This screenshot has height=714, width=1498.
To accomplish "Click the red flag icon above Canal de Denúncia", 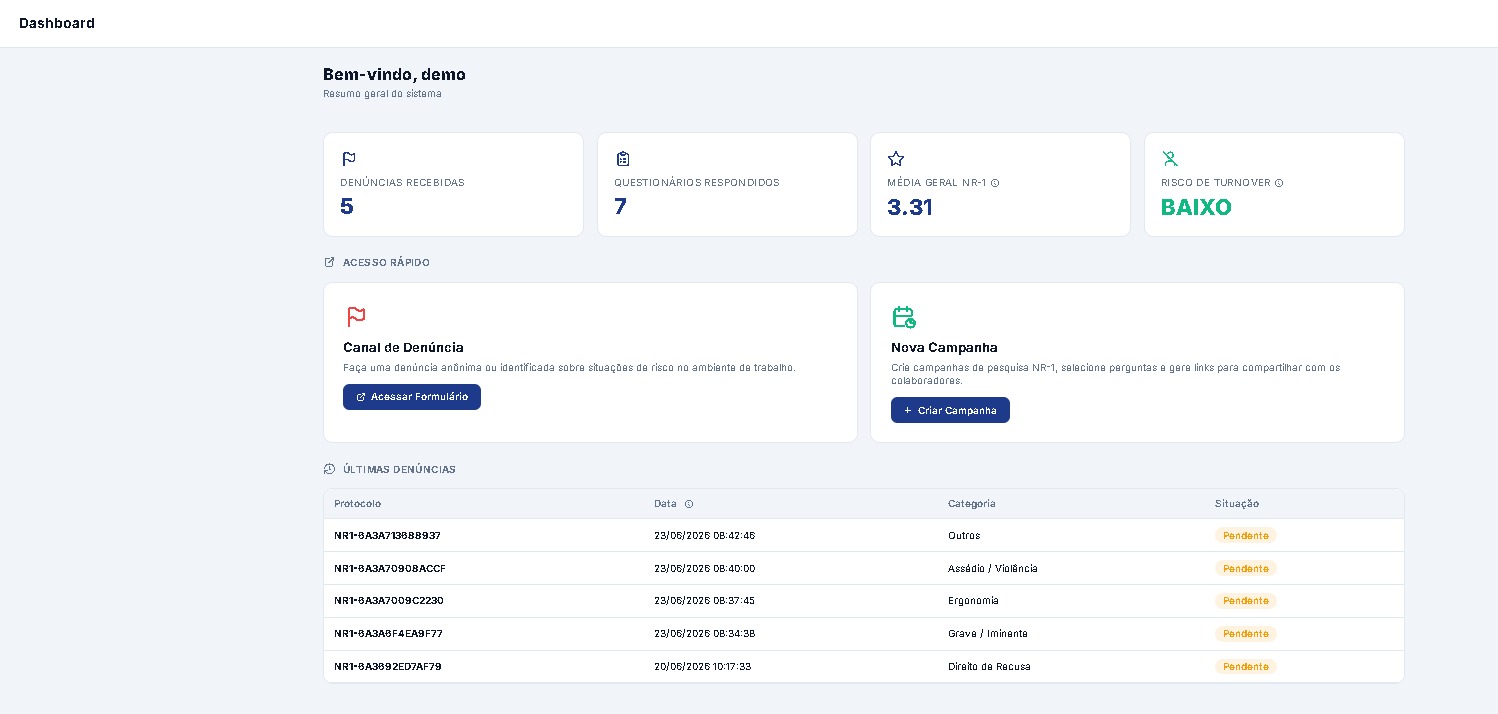I will 356,317.
